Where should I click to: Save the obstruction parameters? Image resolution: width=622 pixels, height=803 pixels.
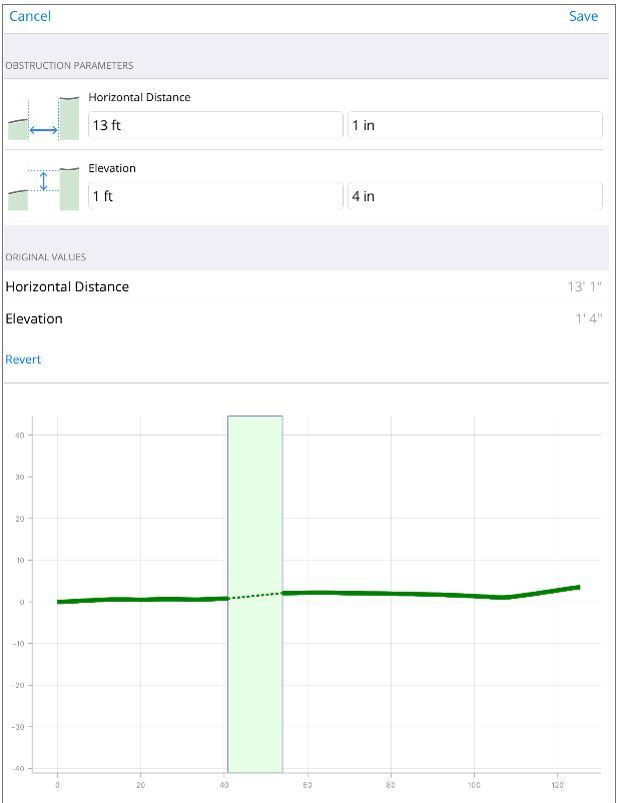583,16
